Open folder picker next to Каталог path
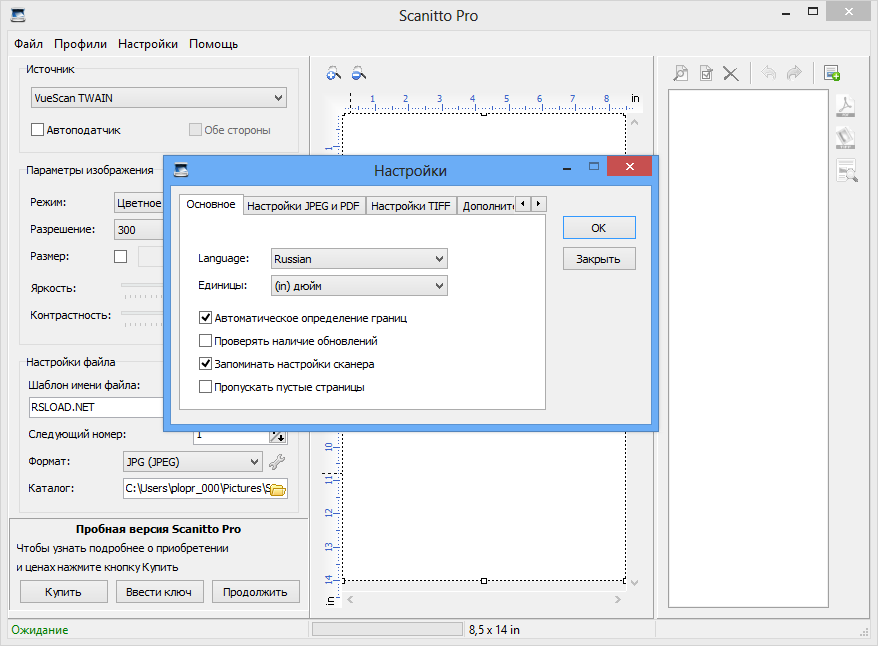The width and height of the screenshot is (878, 646). pyautogui.click(x=276, y=489)
